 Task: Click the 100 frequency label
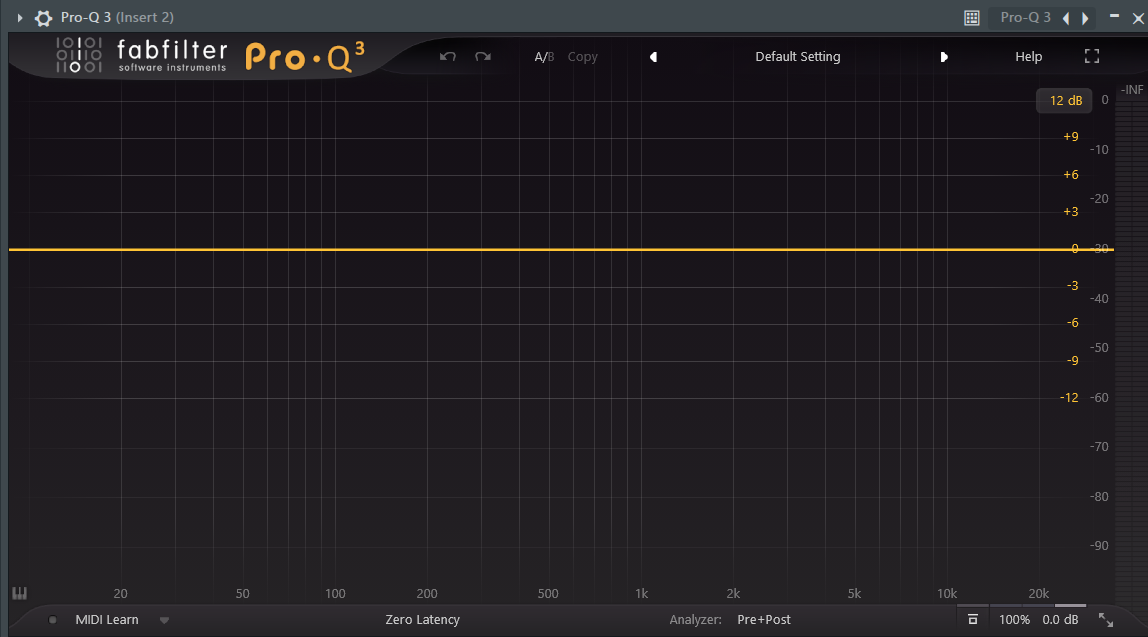click(x=335, y=594)
